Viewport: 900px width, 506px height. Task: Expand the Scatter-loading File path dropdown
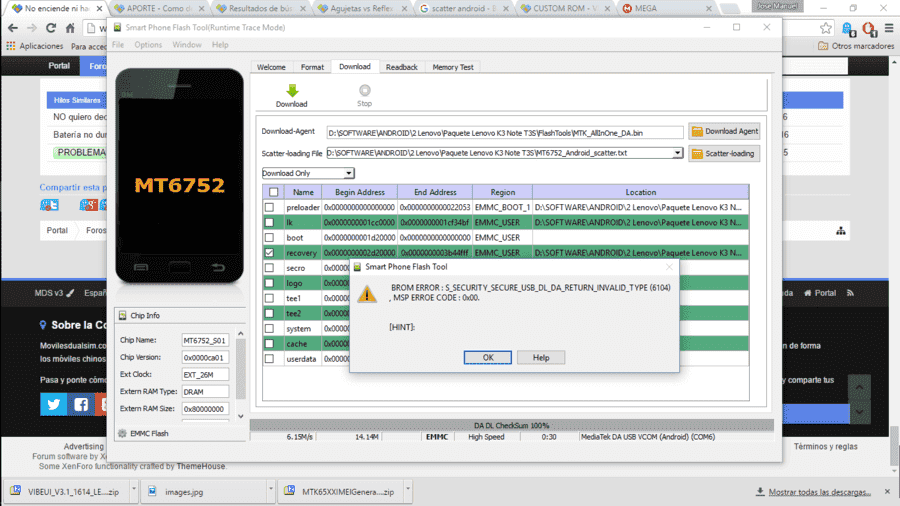(678, 153)
